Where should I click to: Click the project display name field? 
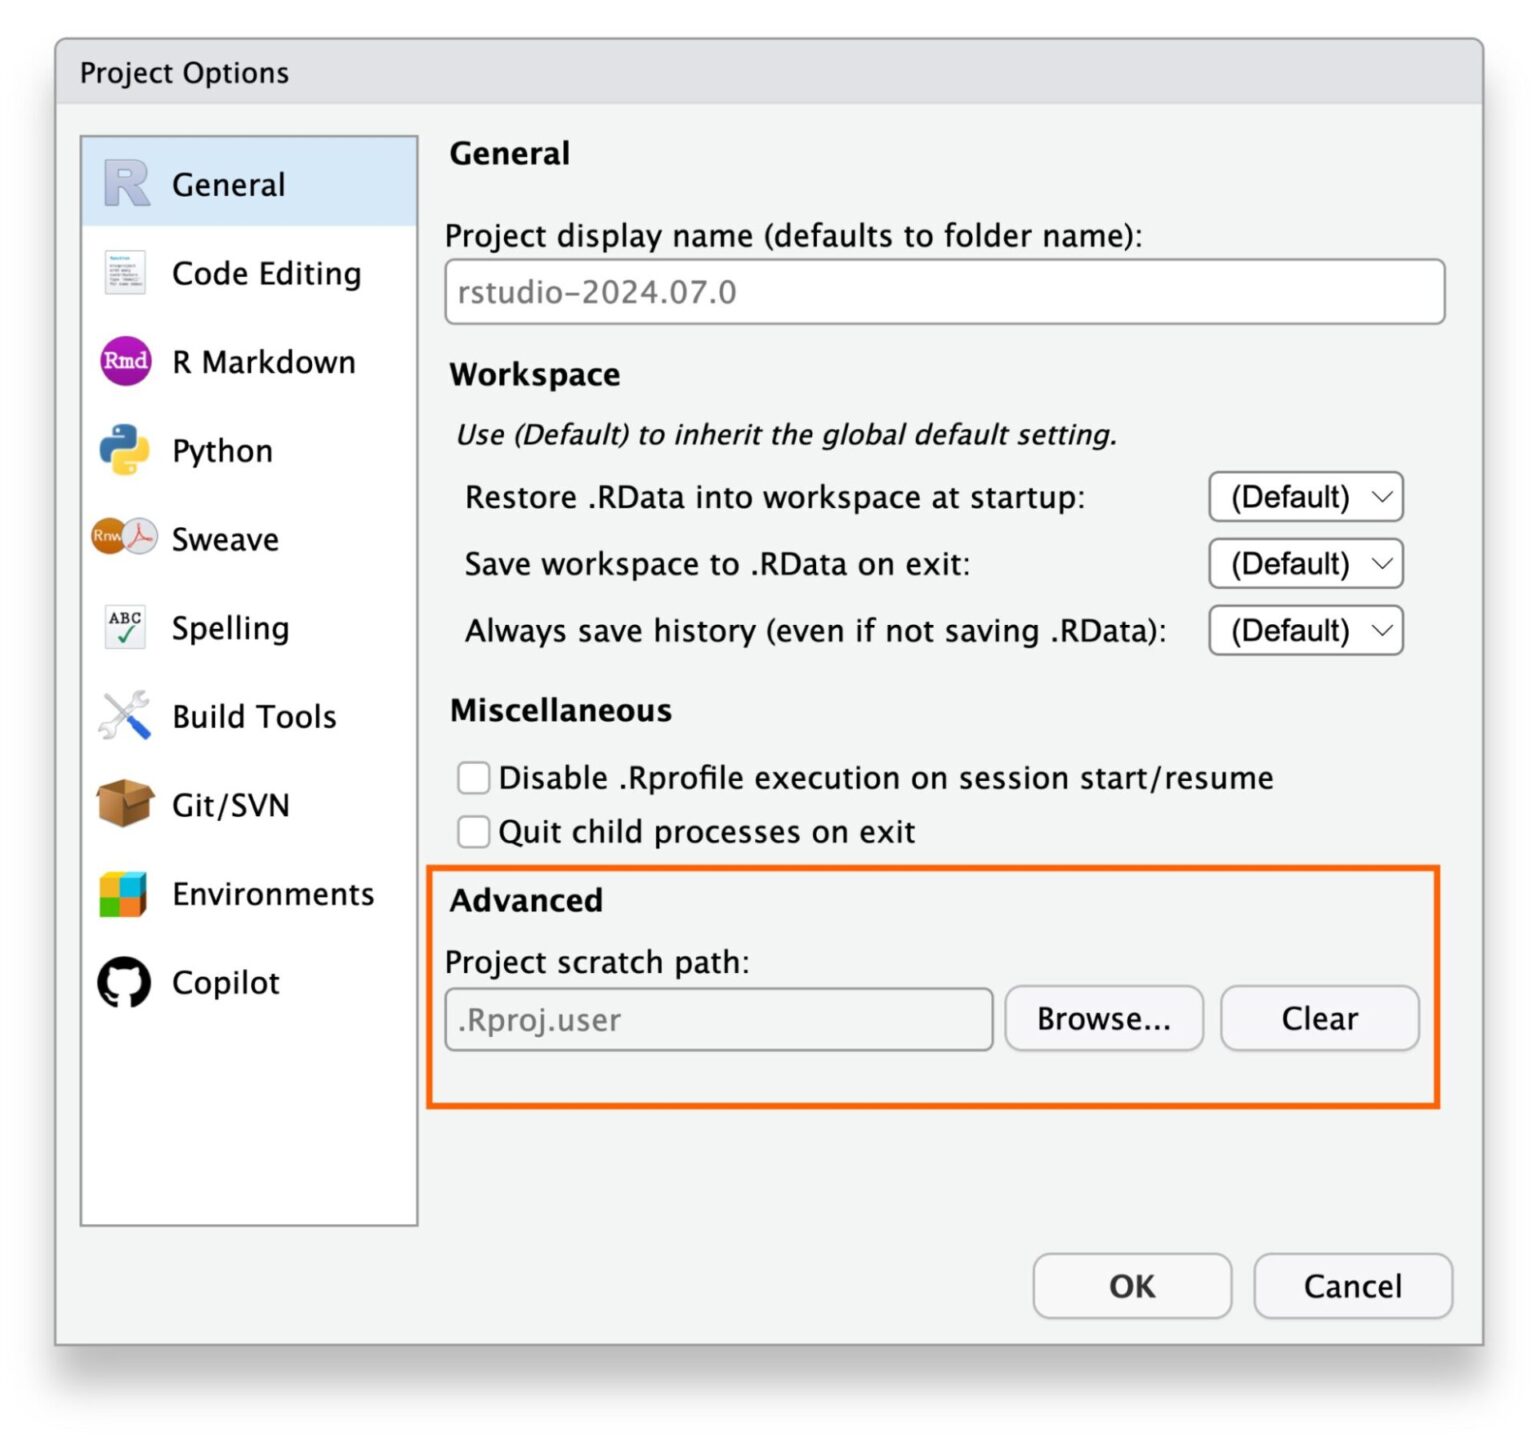click(x=944, y=292)
